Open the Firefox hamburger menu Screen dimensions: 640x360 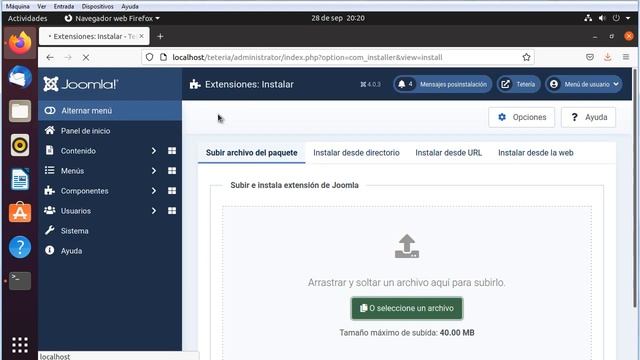626,57
